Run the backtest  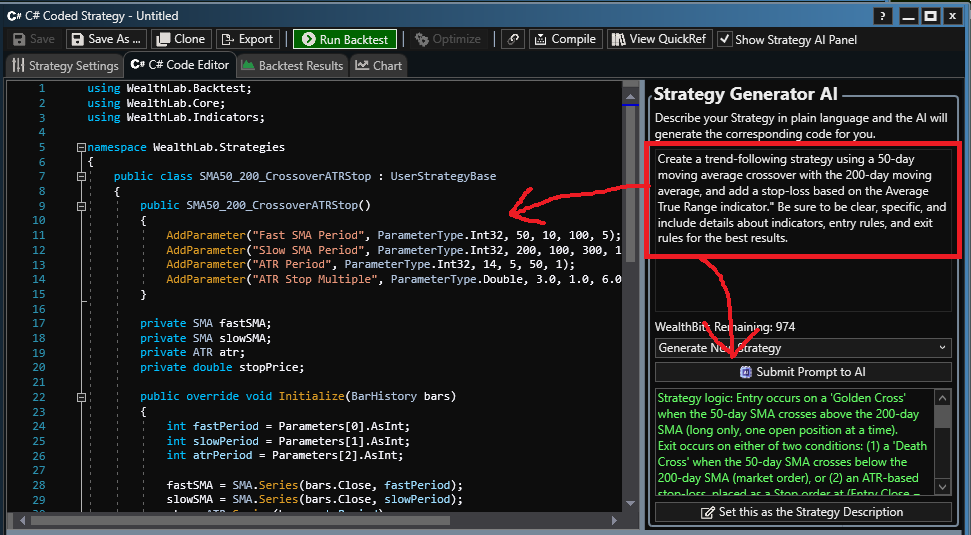click(345, 39)
